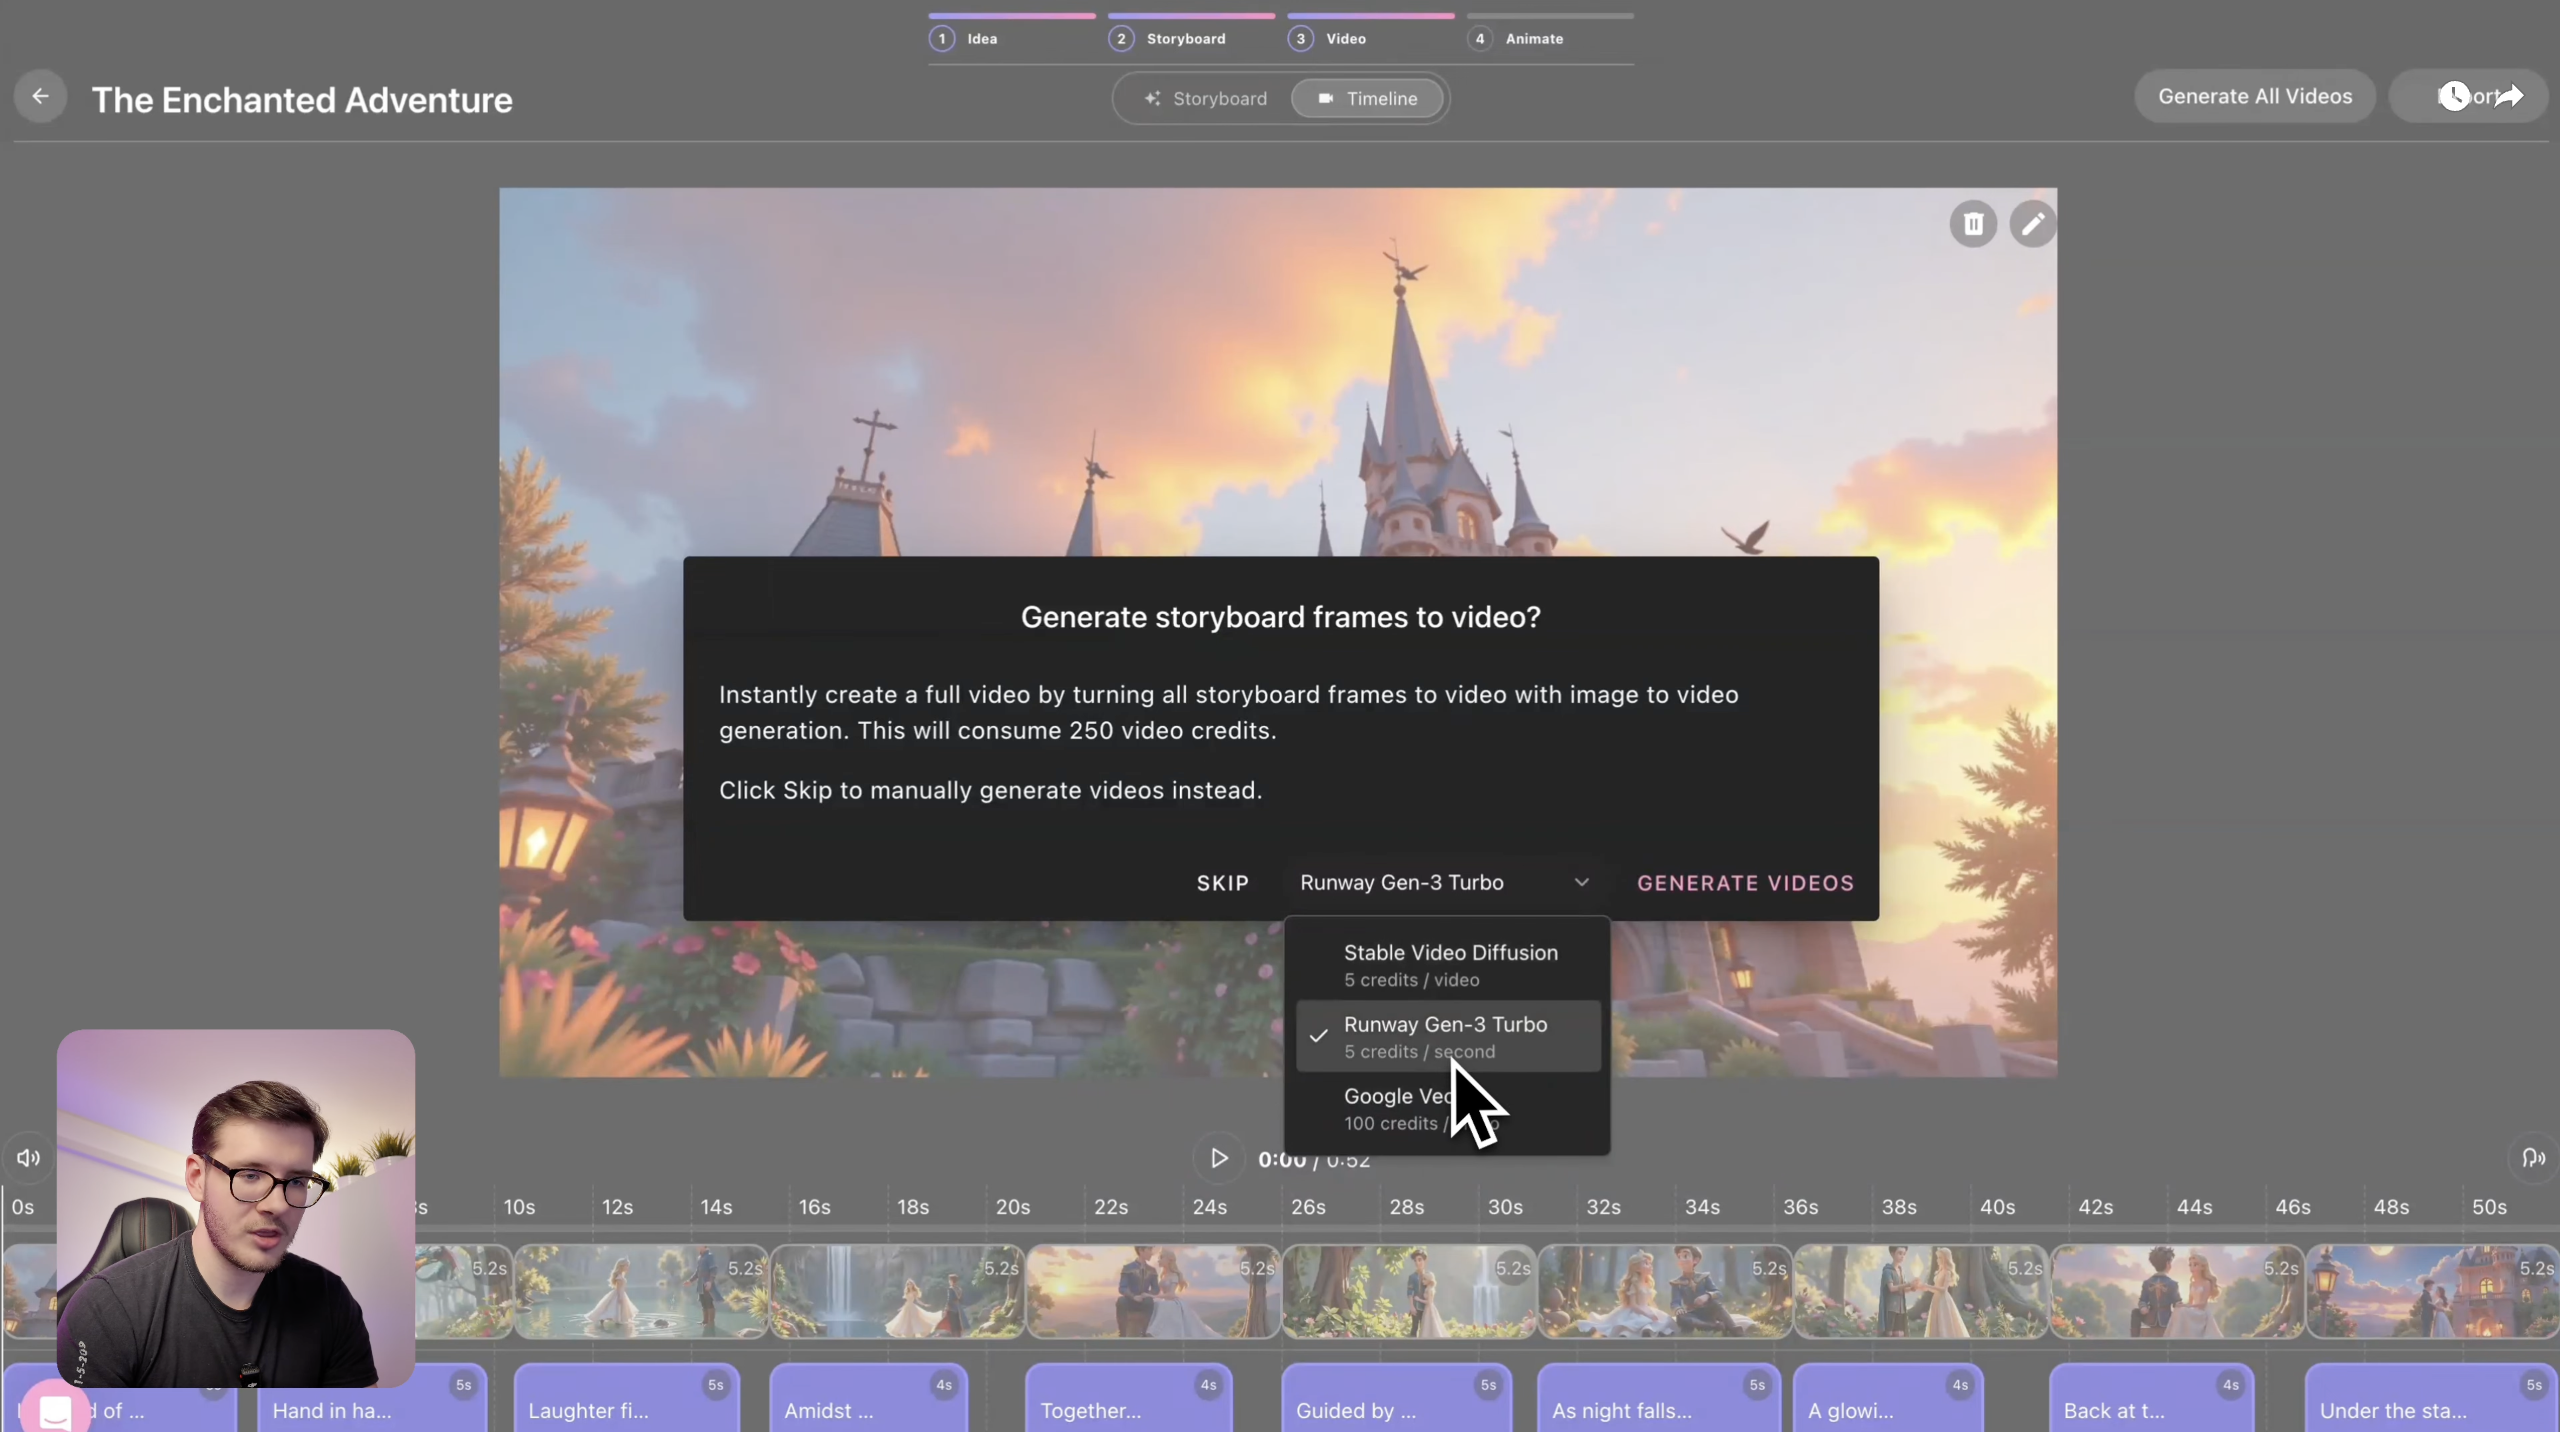Go to step 4 Animate
This screenshot has height=1432, width=2560.
pos(1520,38)
